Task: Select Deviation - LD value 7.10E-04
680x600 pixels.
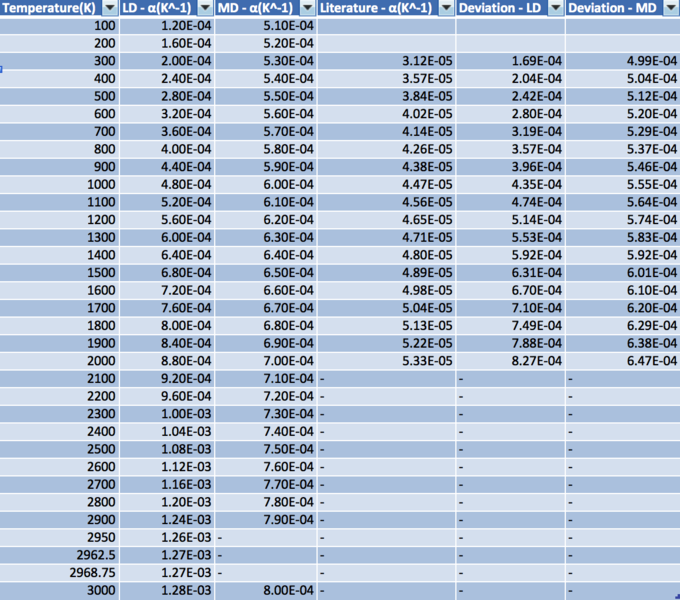Action: tap(510, 308)
